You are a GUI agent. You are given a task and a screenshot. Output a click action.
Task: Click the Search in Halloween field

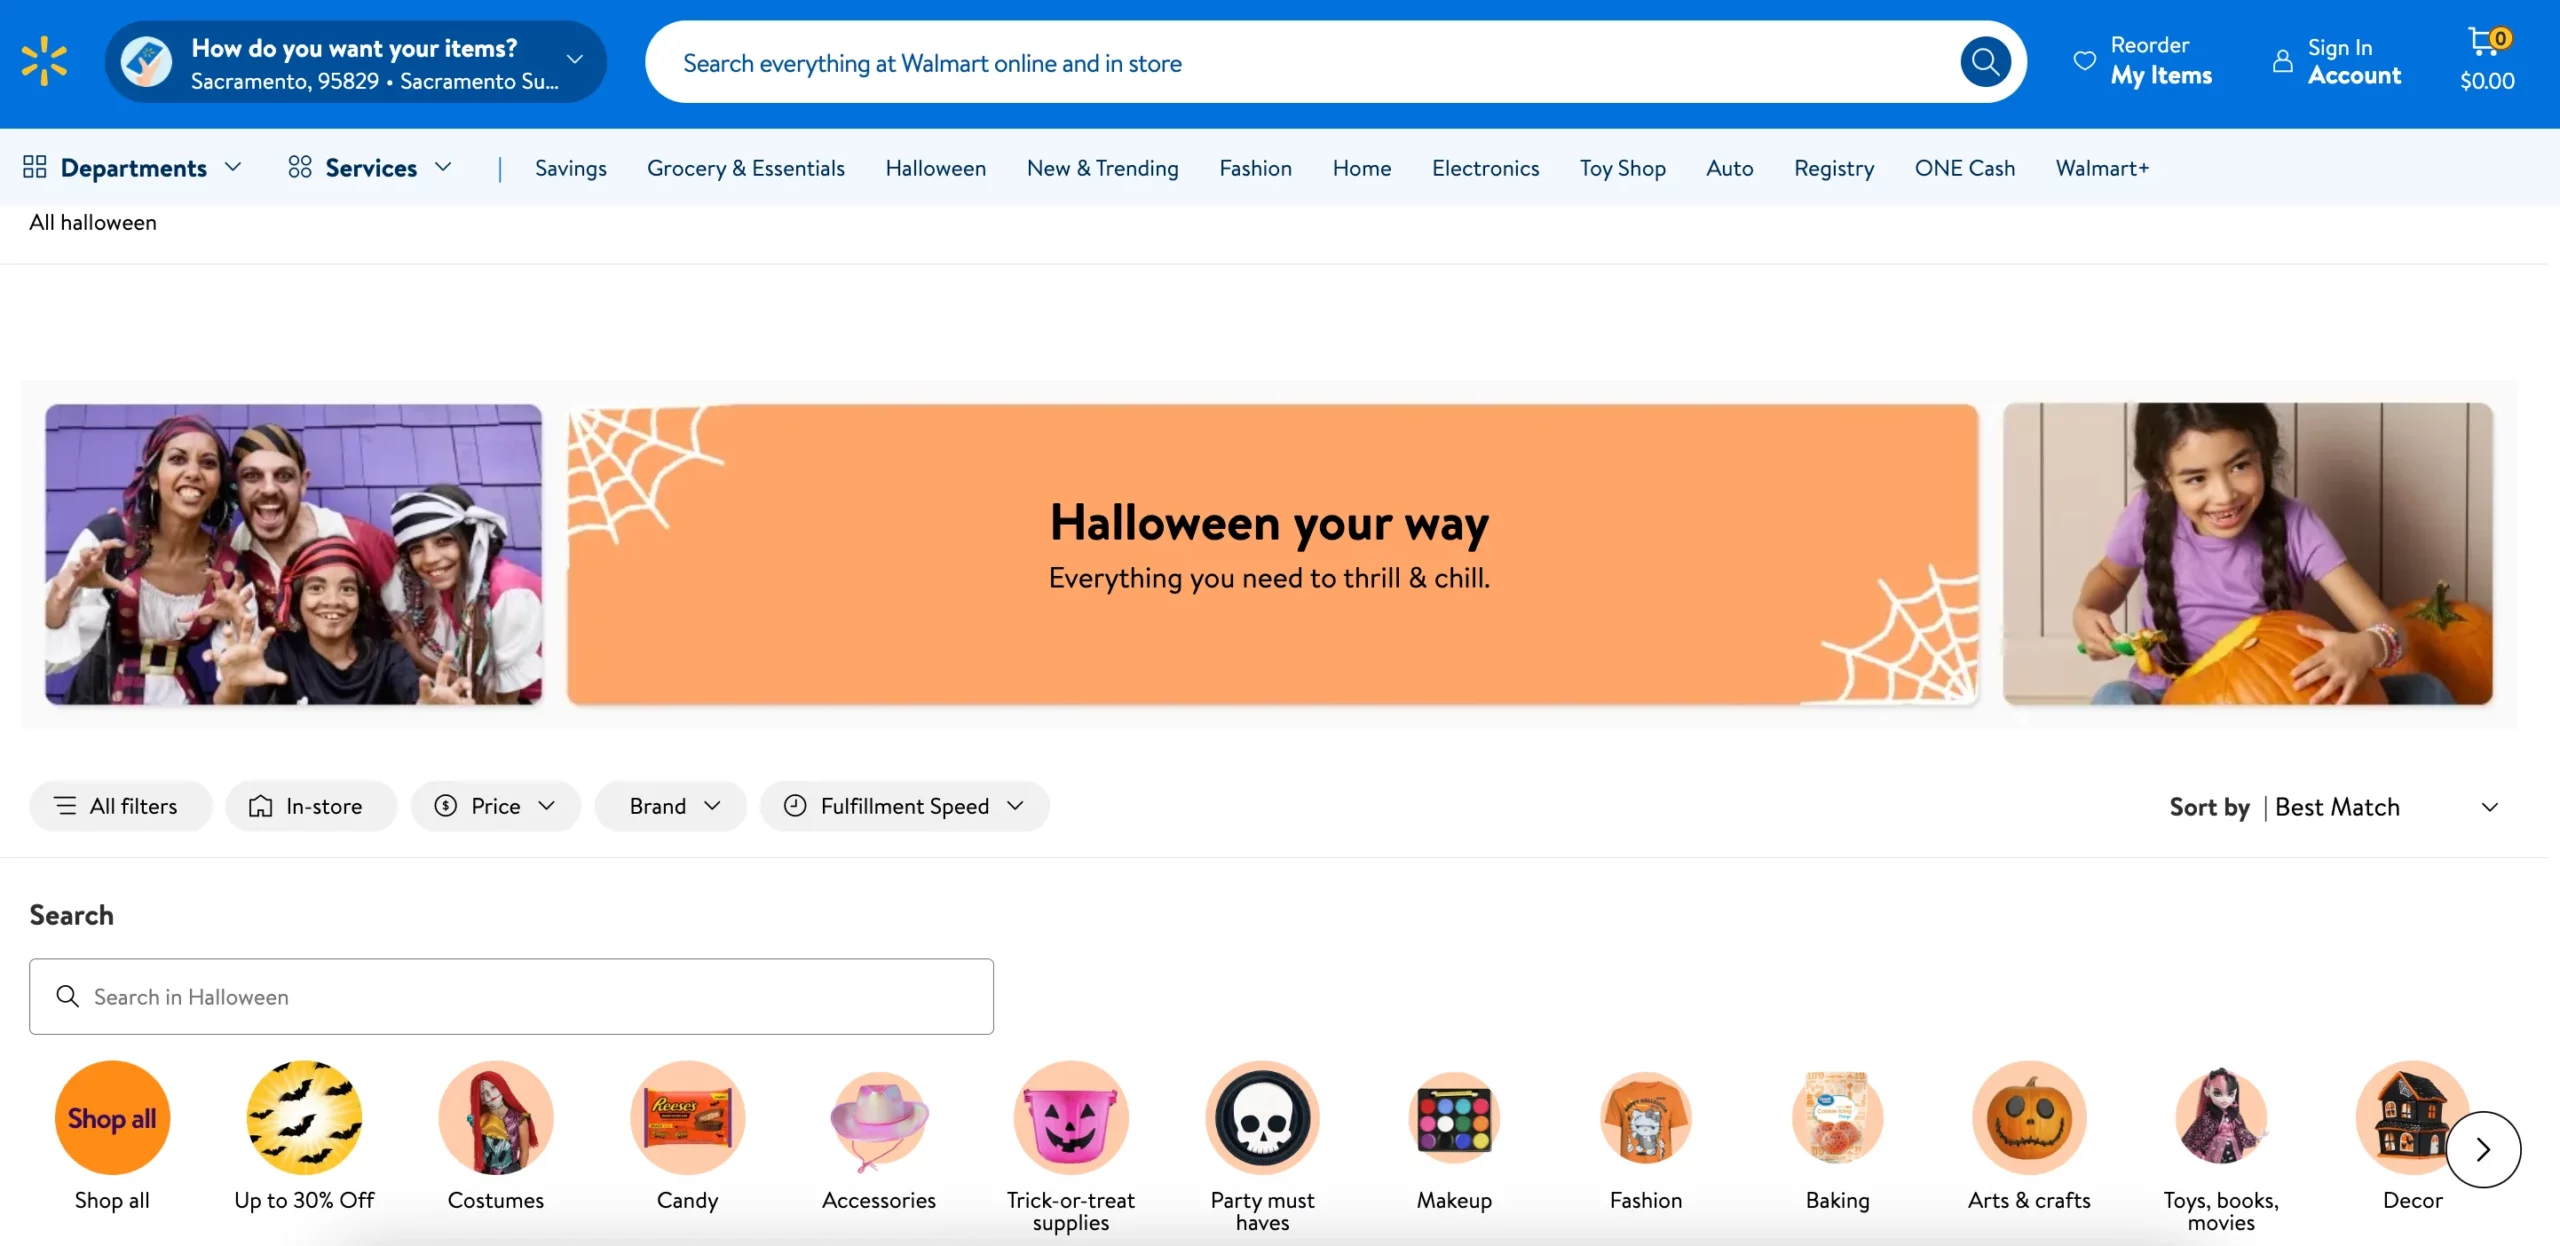click(x=511, y=996)
